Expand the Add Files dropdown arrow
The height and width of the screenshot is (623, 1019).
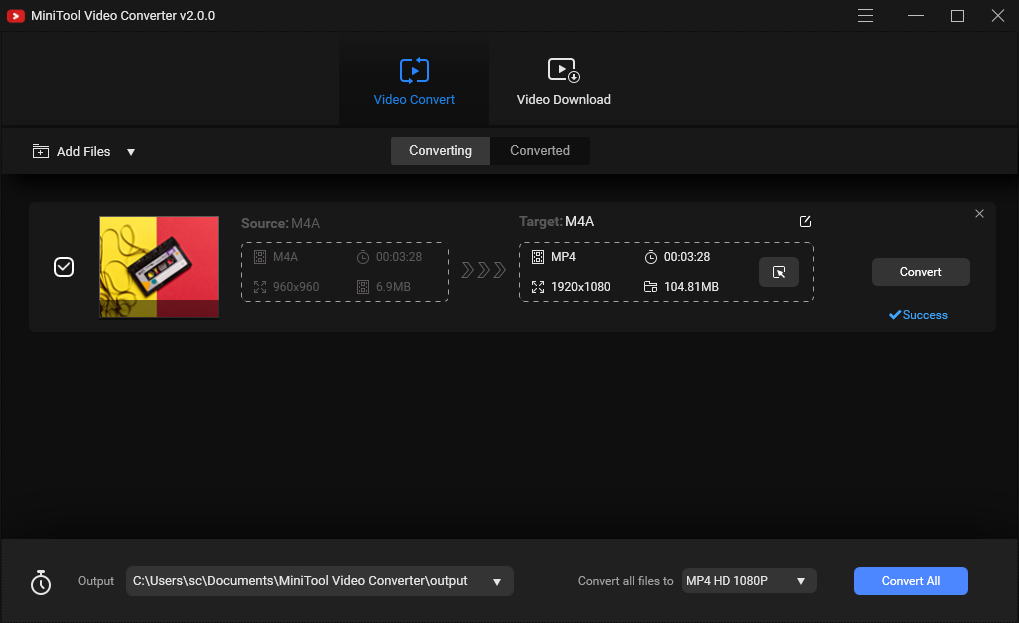tap(130, 151)
